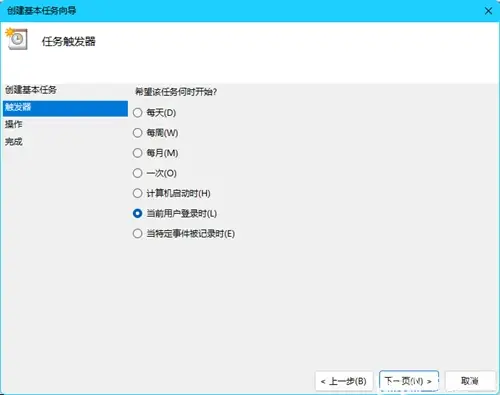Click the 任务触发器 heading text

point(69,42)
